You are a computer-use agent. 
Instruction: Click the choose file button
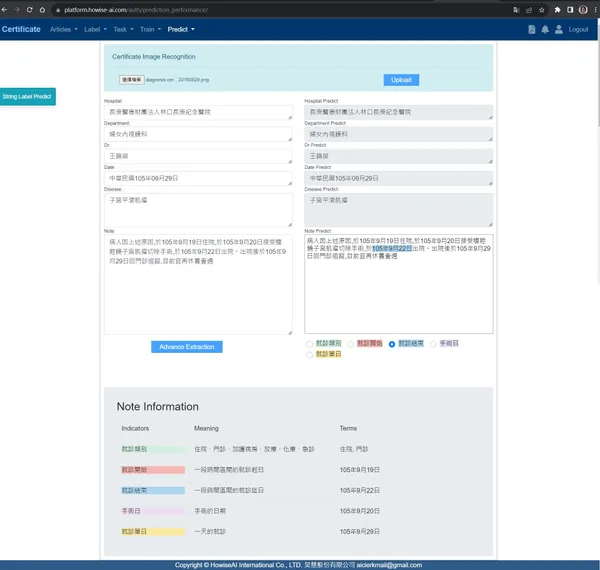[x=132, y=80]
